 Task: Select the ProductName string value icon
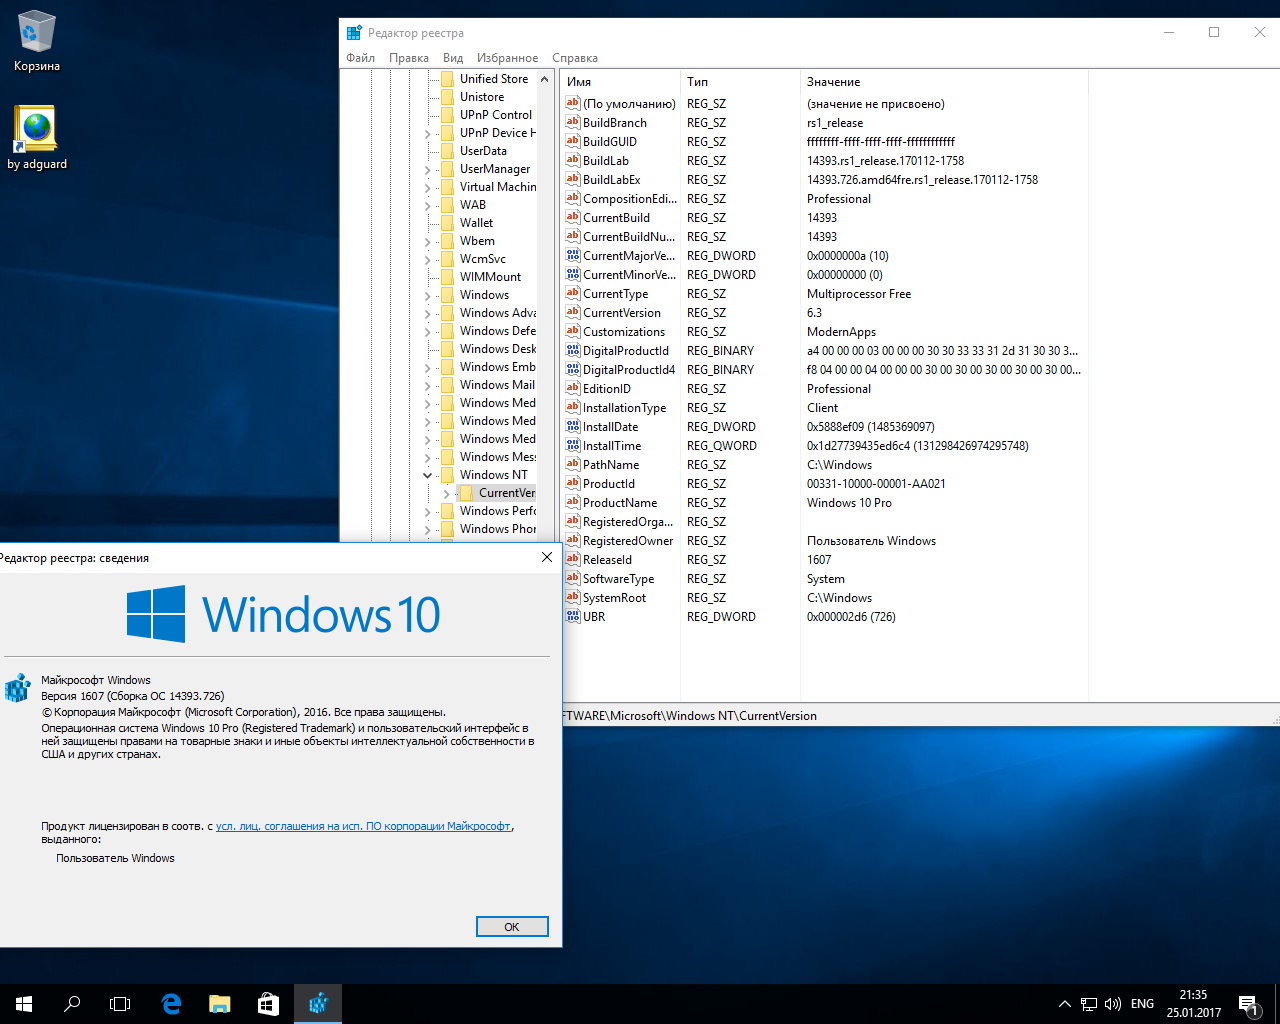[x=573, y=502]
